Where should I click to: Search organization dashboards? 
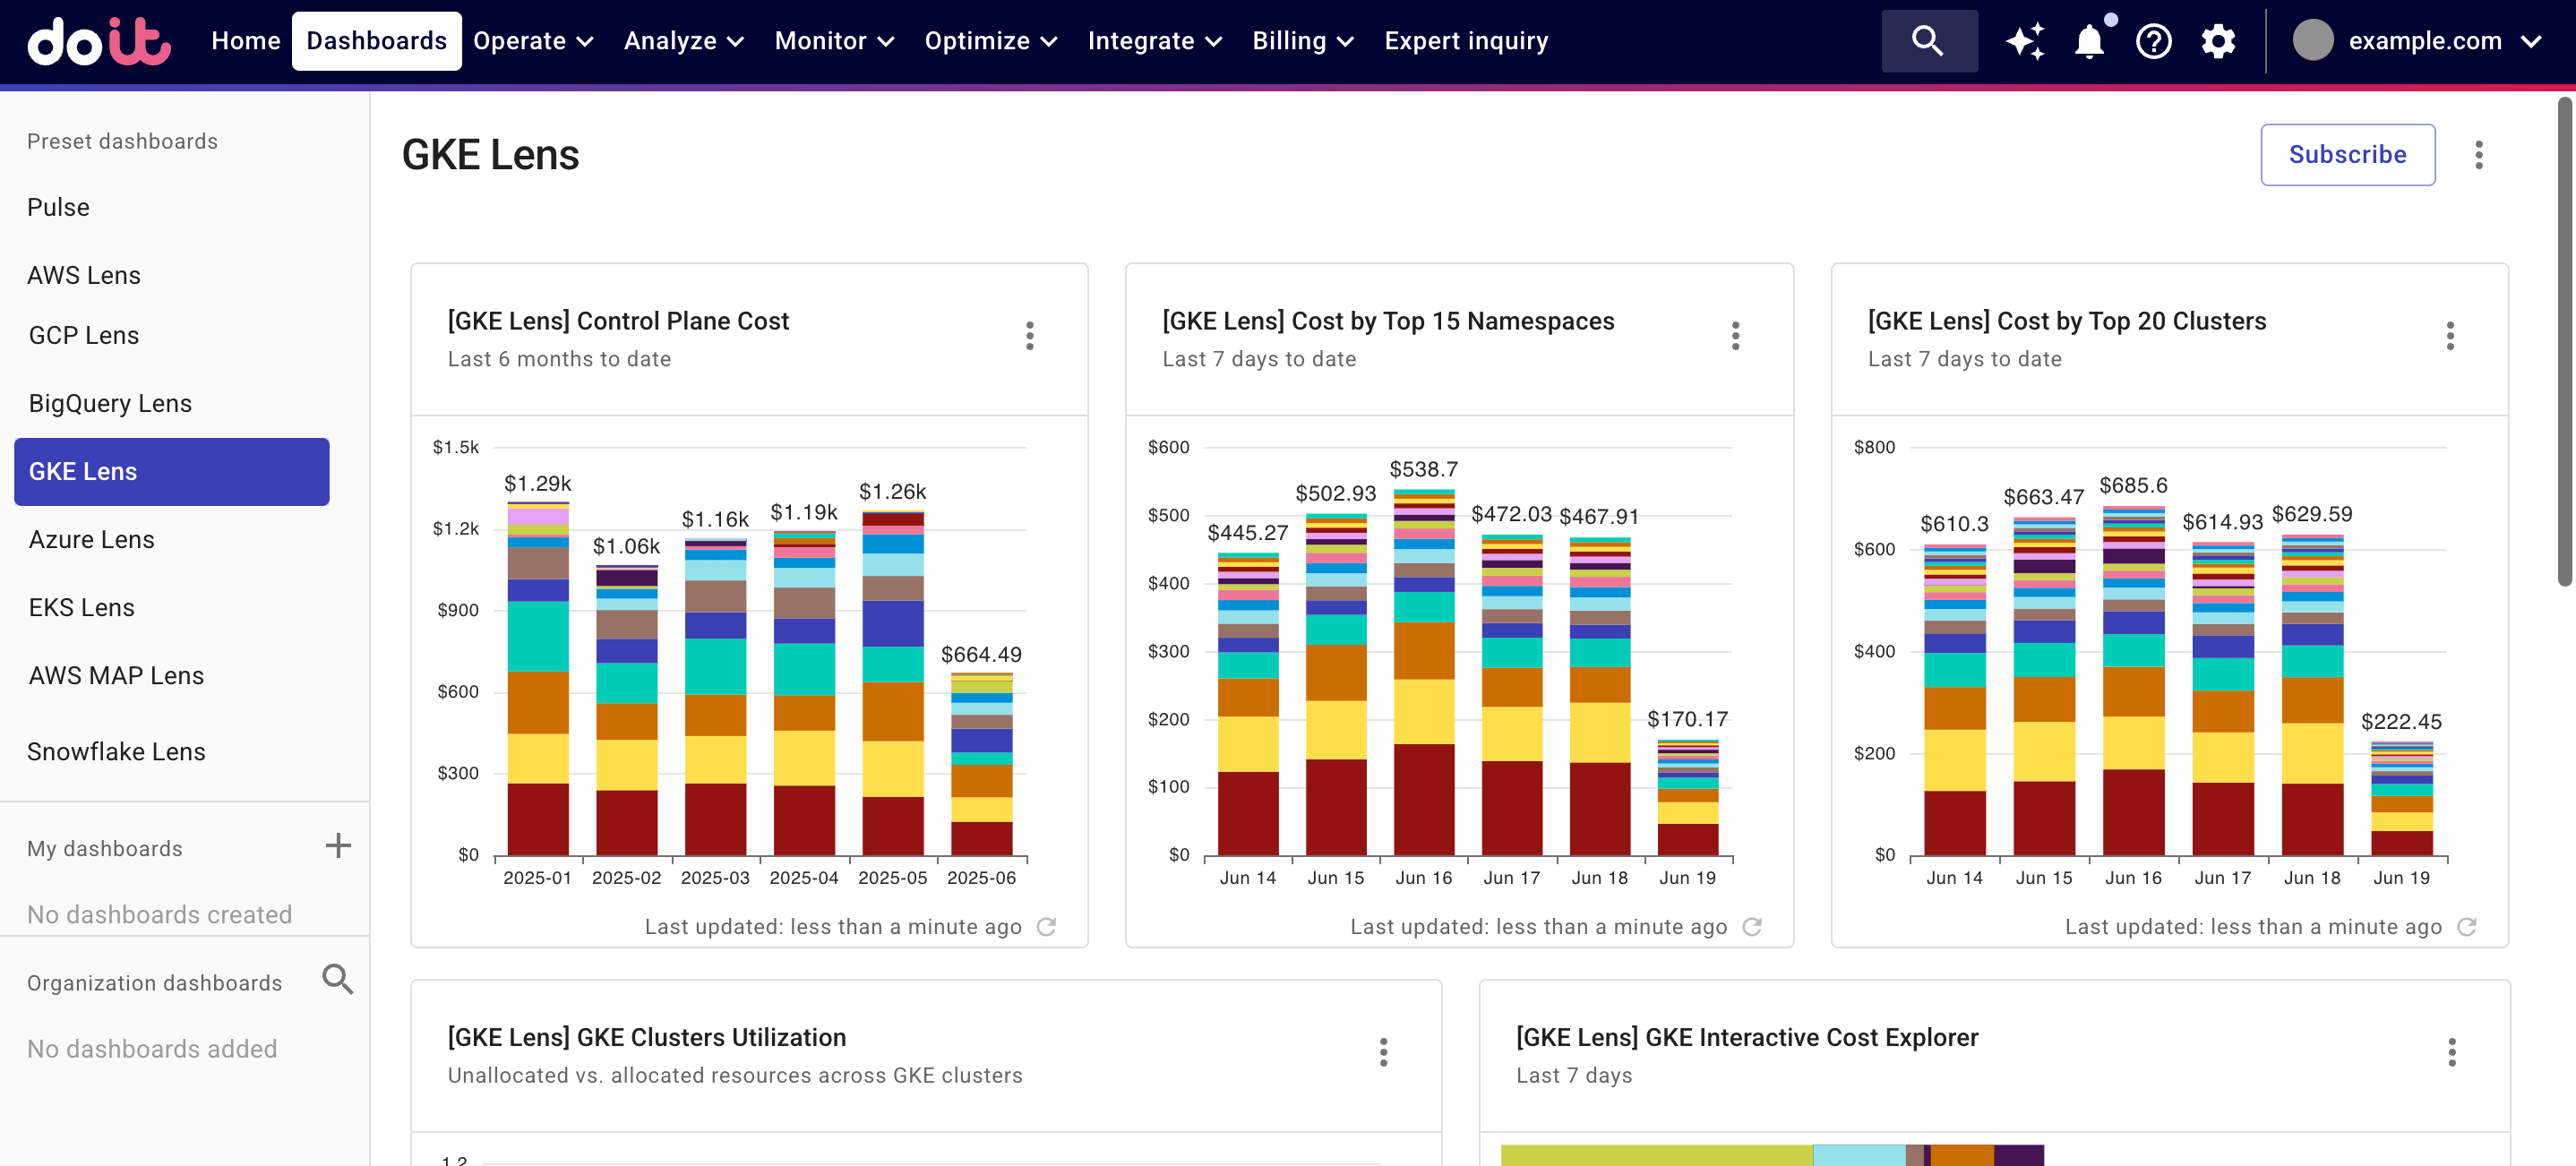[338, 979]
